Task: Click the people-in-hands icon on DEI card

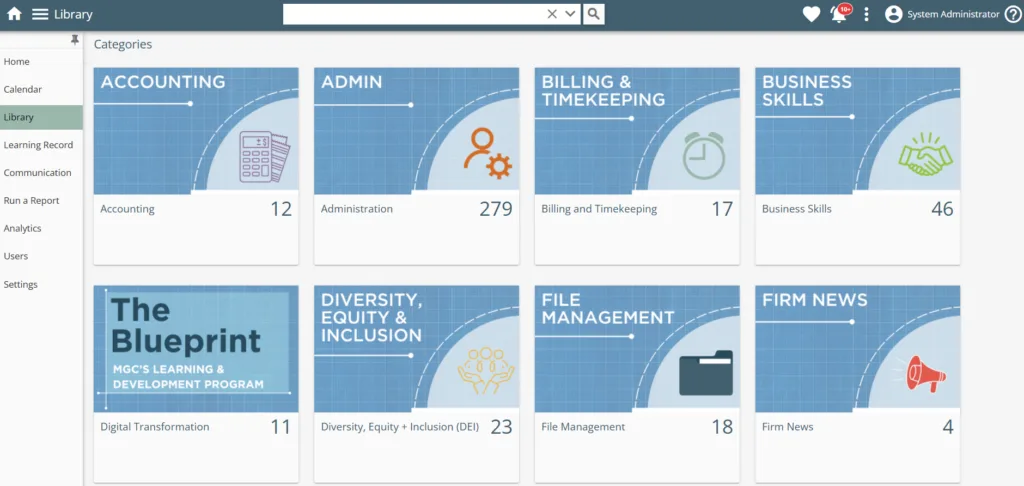Action: coord(485,370)
